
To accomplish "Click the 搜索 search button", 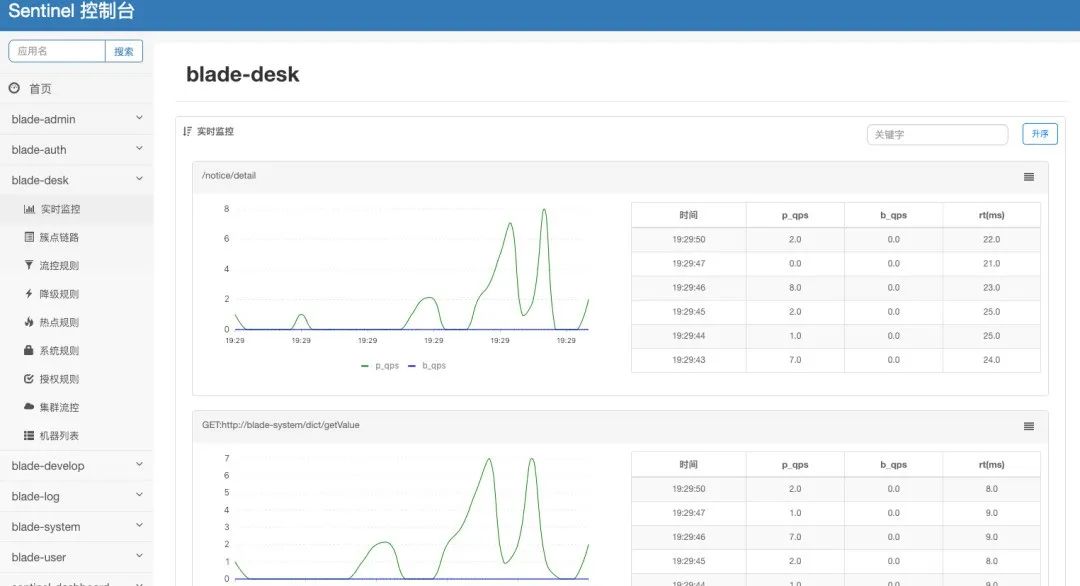I will point(124,51).
